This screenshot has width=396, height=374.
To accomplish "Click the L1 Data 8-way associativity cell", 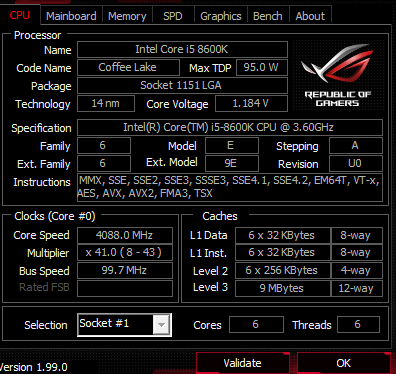I will tap(357, 235).
